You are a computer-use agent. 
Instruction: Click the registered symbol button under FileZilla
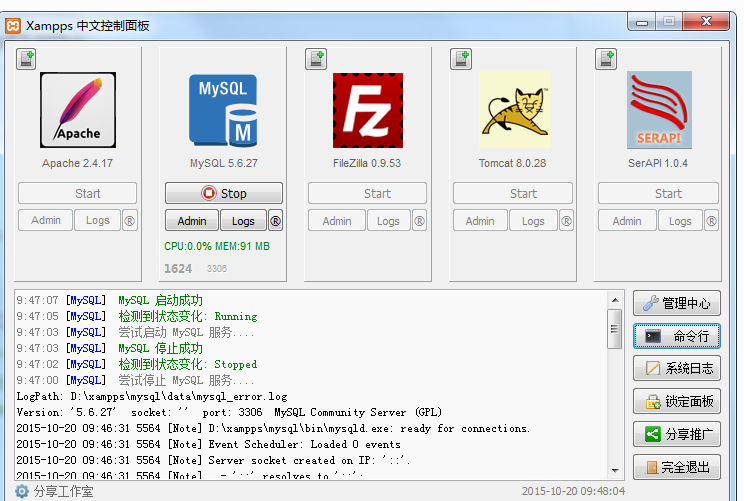tap(419, 221)
